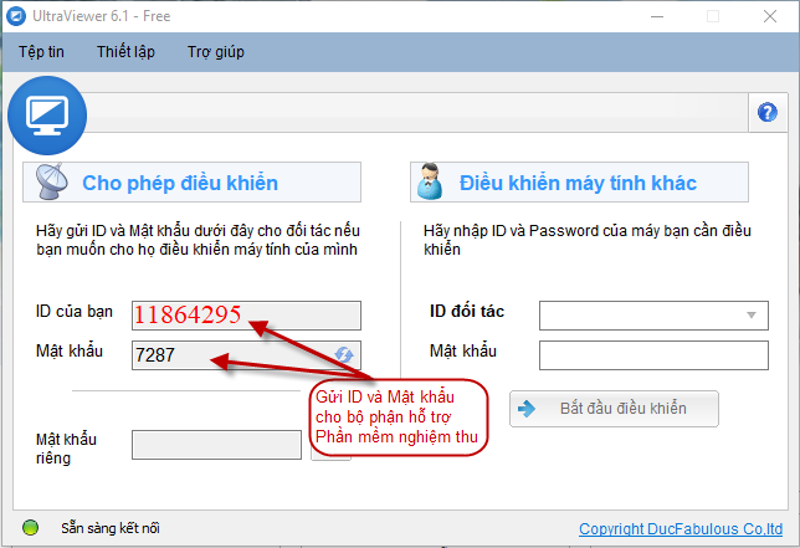Viewport: 800px width, 548px height.
Task: Expand the ID đối tác dropdown arrow
Action: tap(751, 315)
